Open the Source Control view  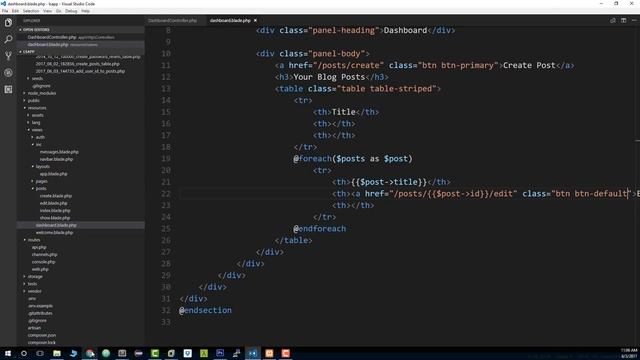pyautogui.click(x=8, y=56)
